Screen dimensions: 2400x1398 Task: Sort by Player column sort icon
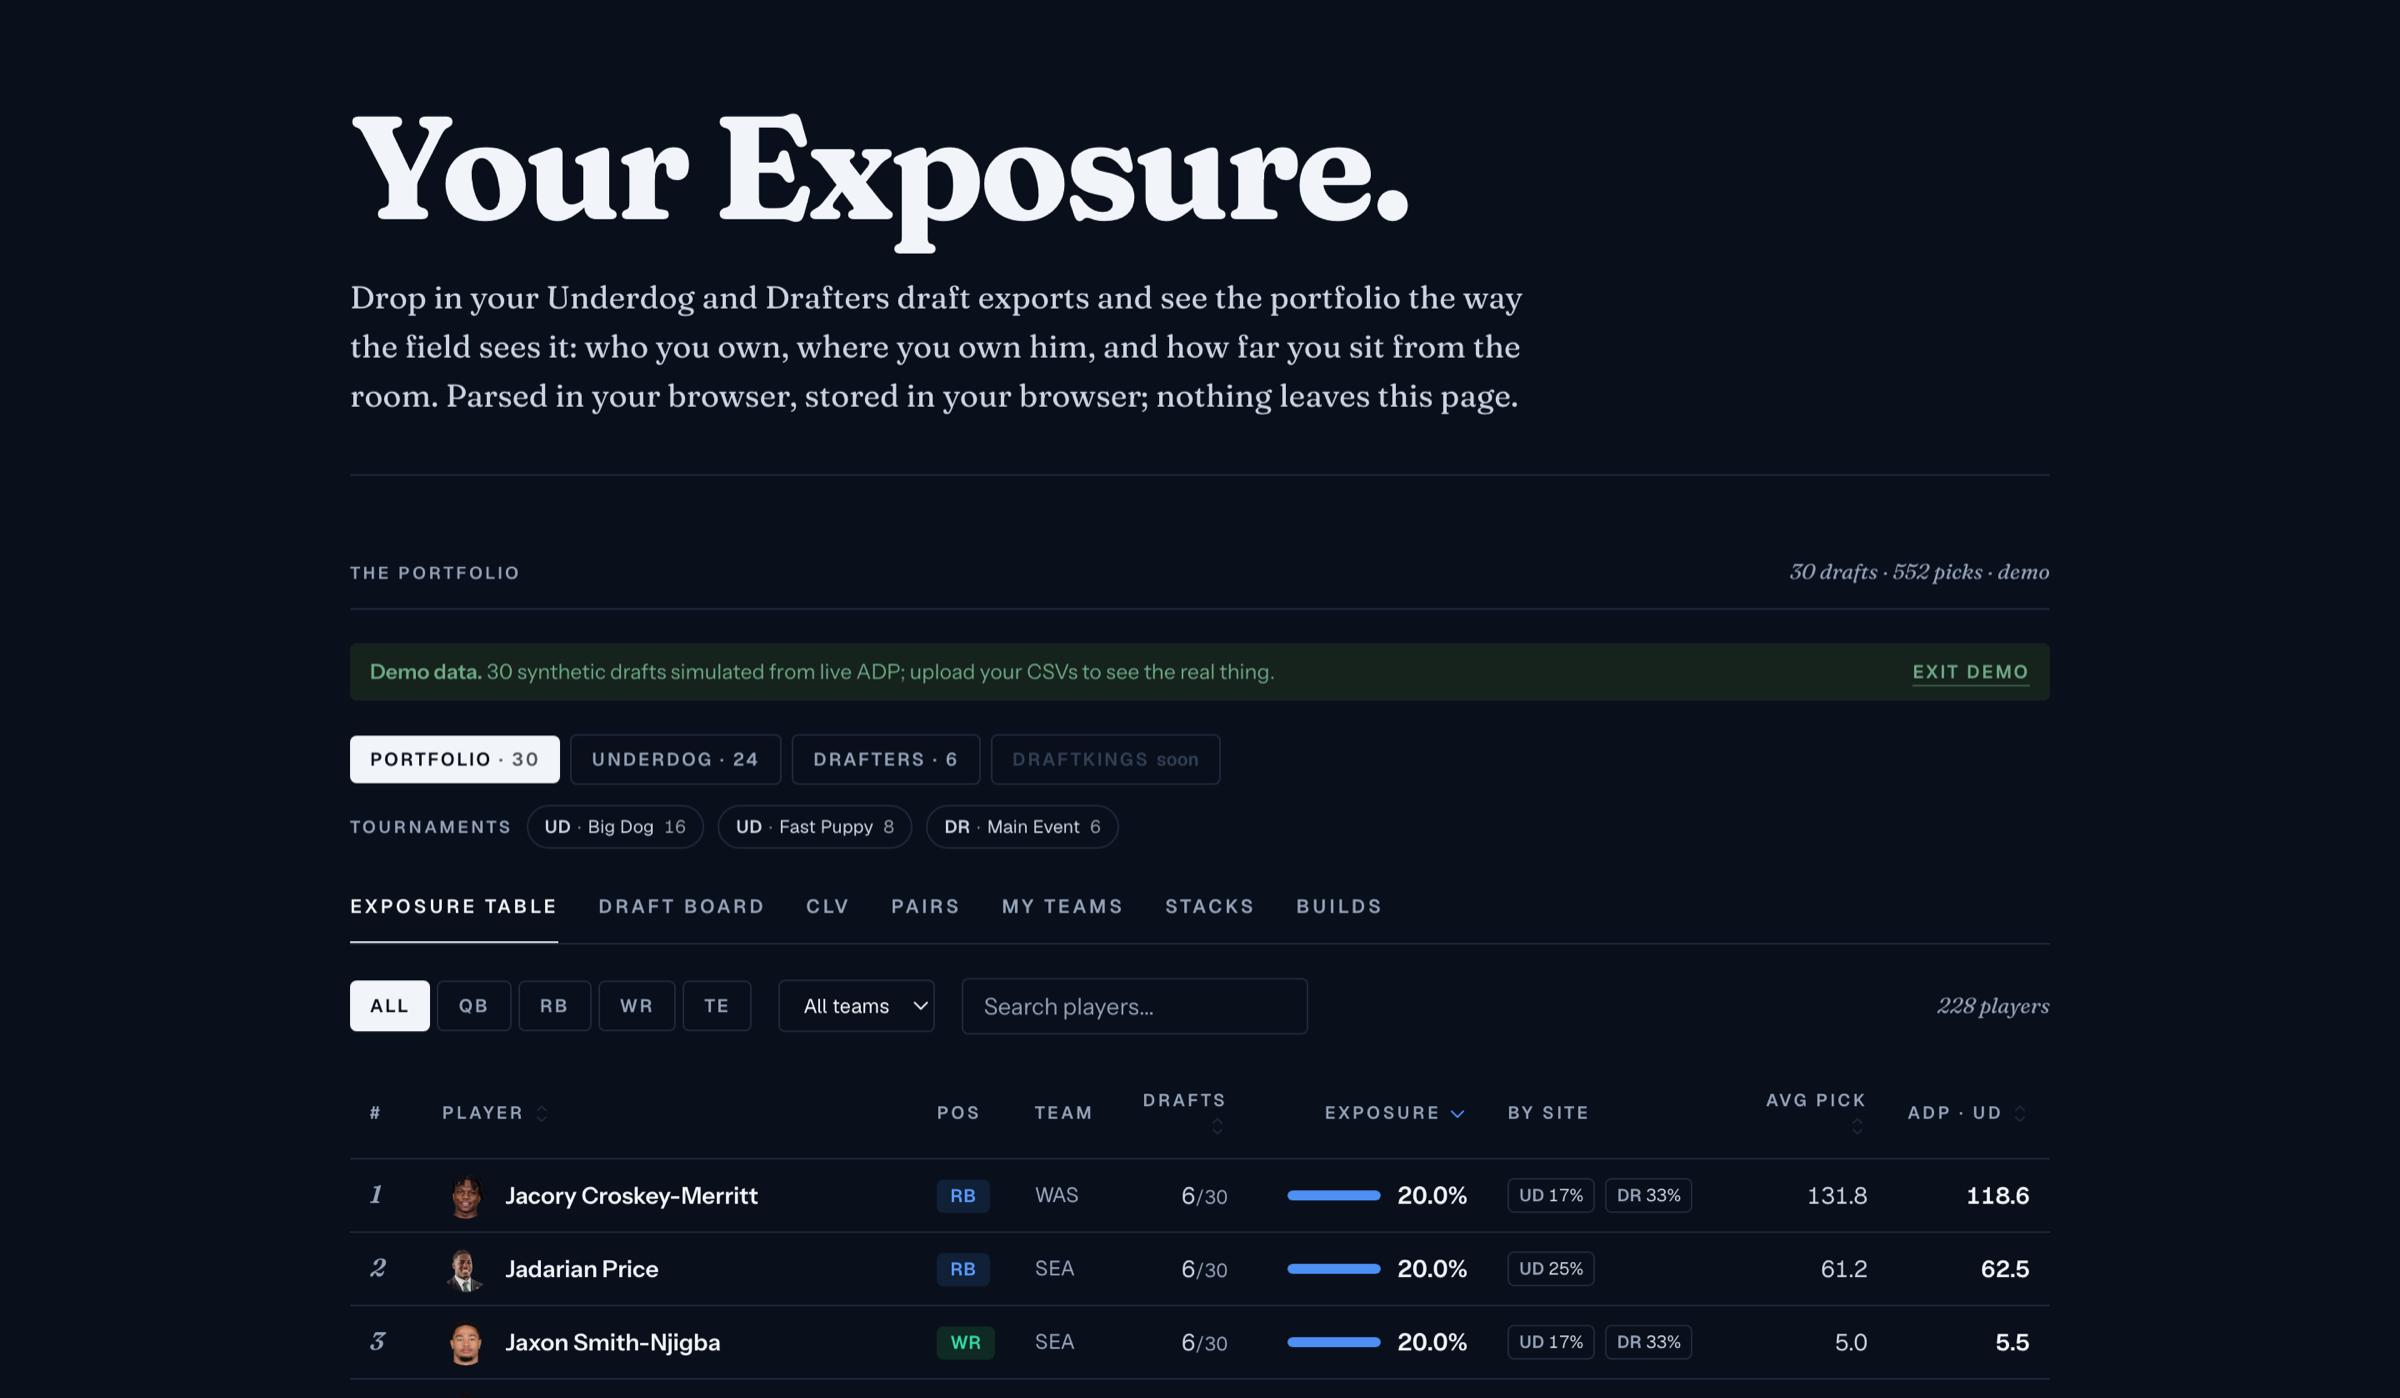pos(542,1113)
